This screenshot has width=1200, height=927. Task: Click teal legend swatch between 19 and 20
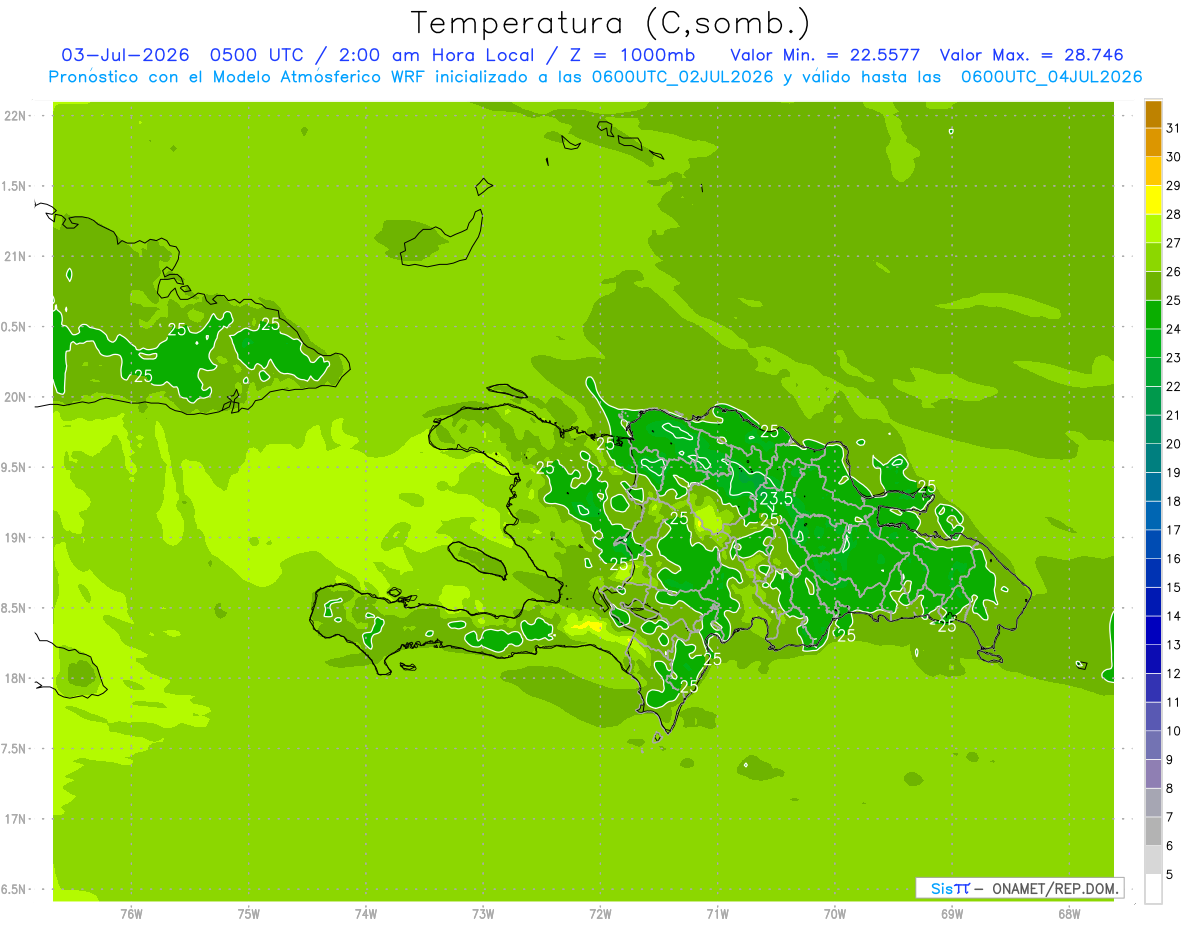click(1153, 458)
